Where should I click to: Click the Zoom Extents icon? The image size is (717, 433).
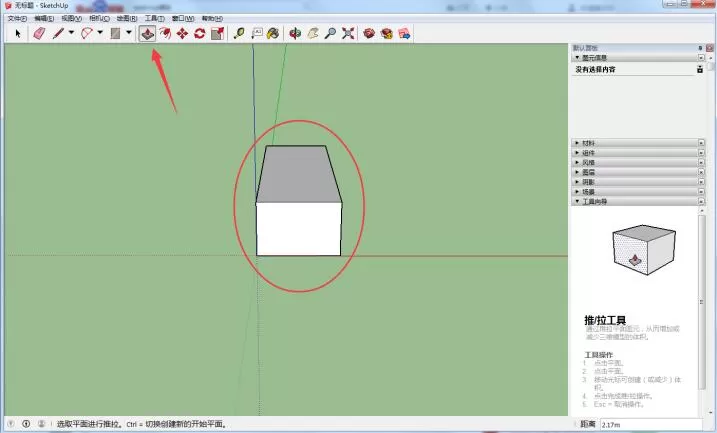pyautogui.click(x=348, y=33)
